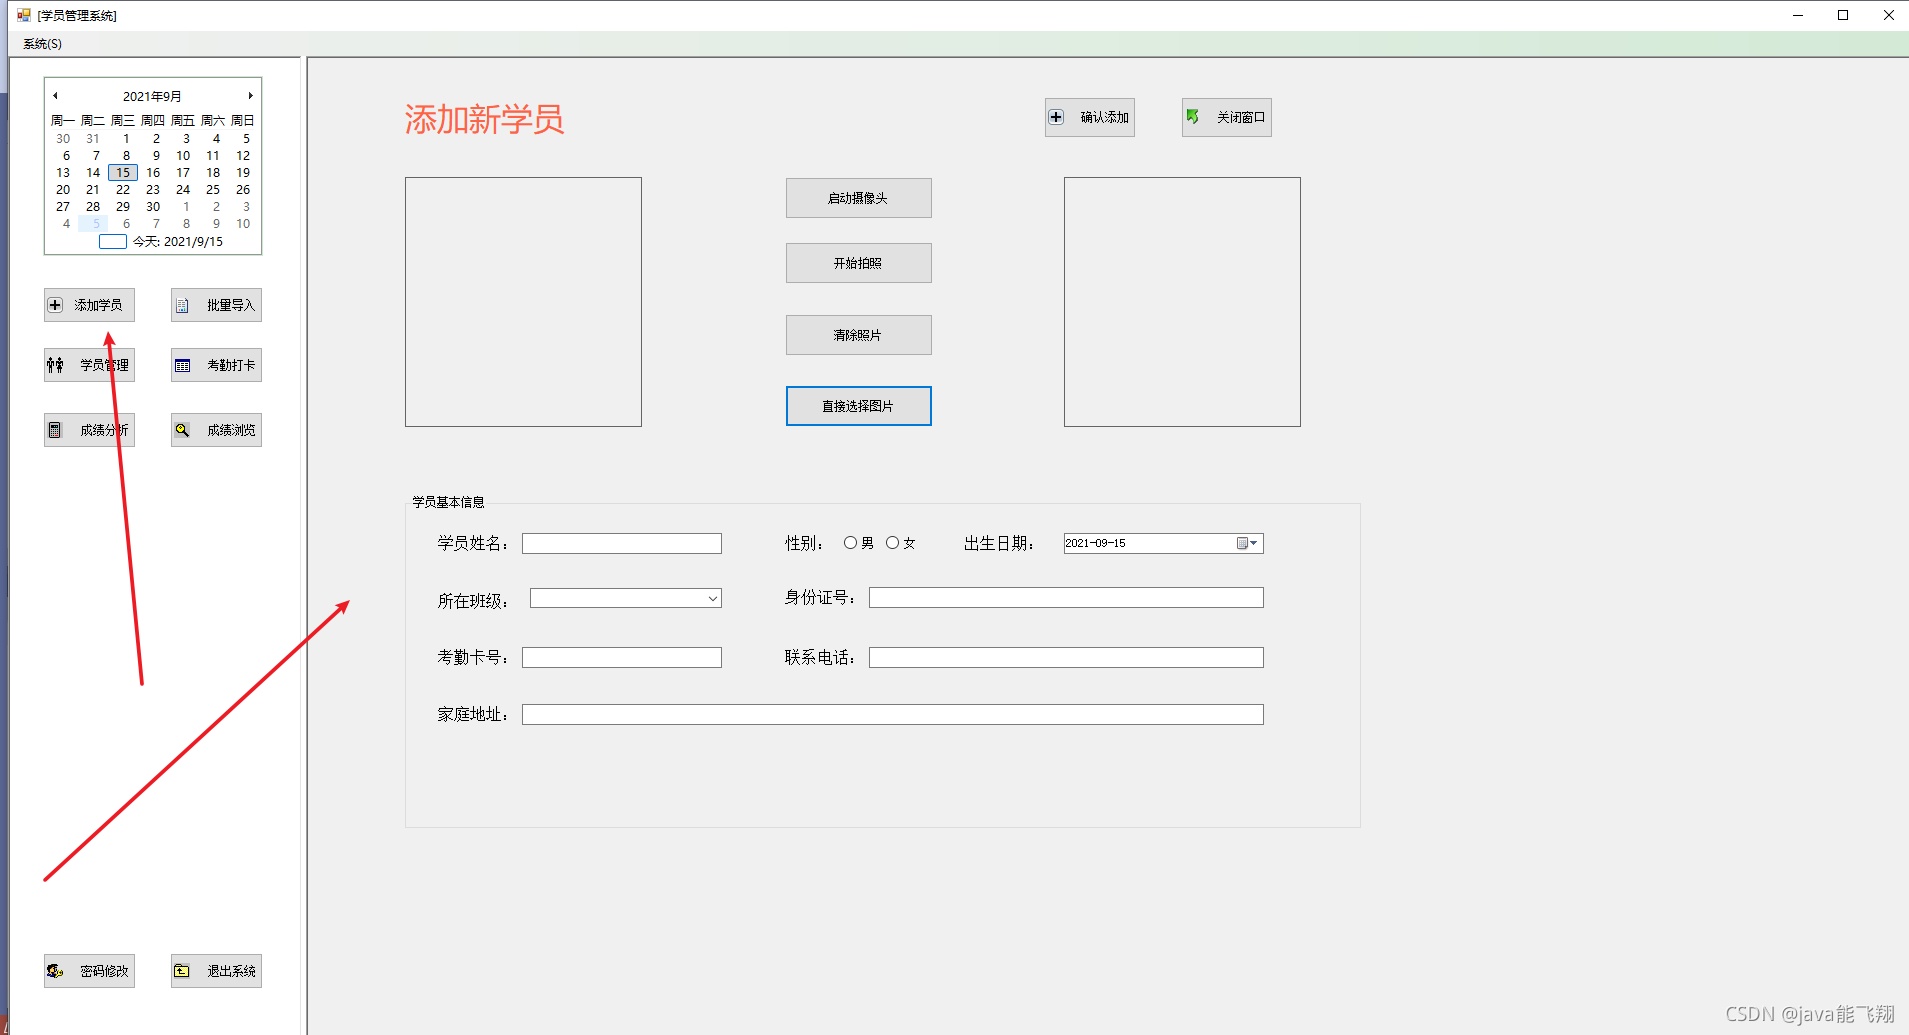Click the 密码修改 key icon
The image size is (1909, 1035).
tap(55, 971)
